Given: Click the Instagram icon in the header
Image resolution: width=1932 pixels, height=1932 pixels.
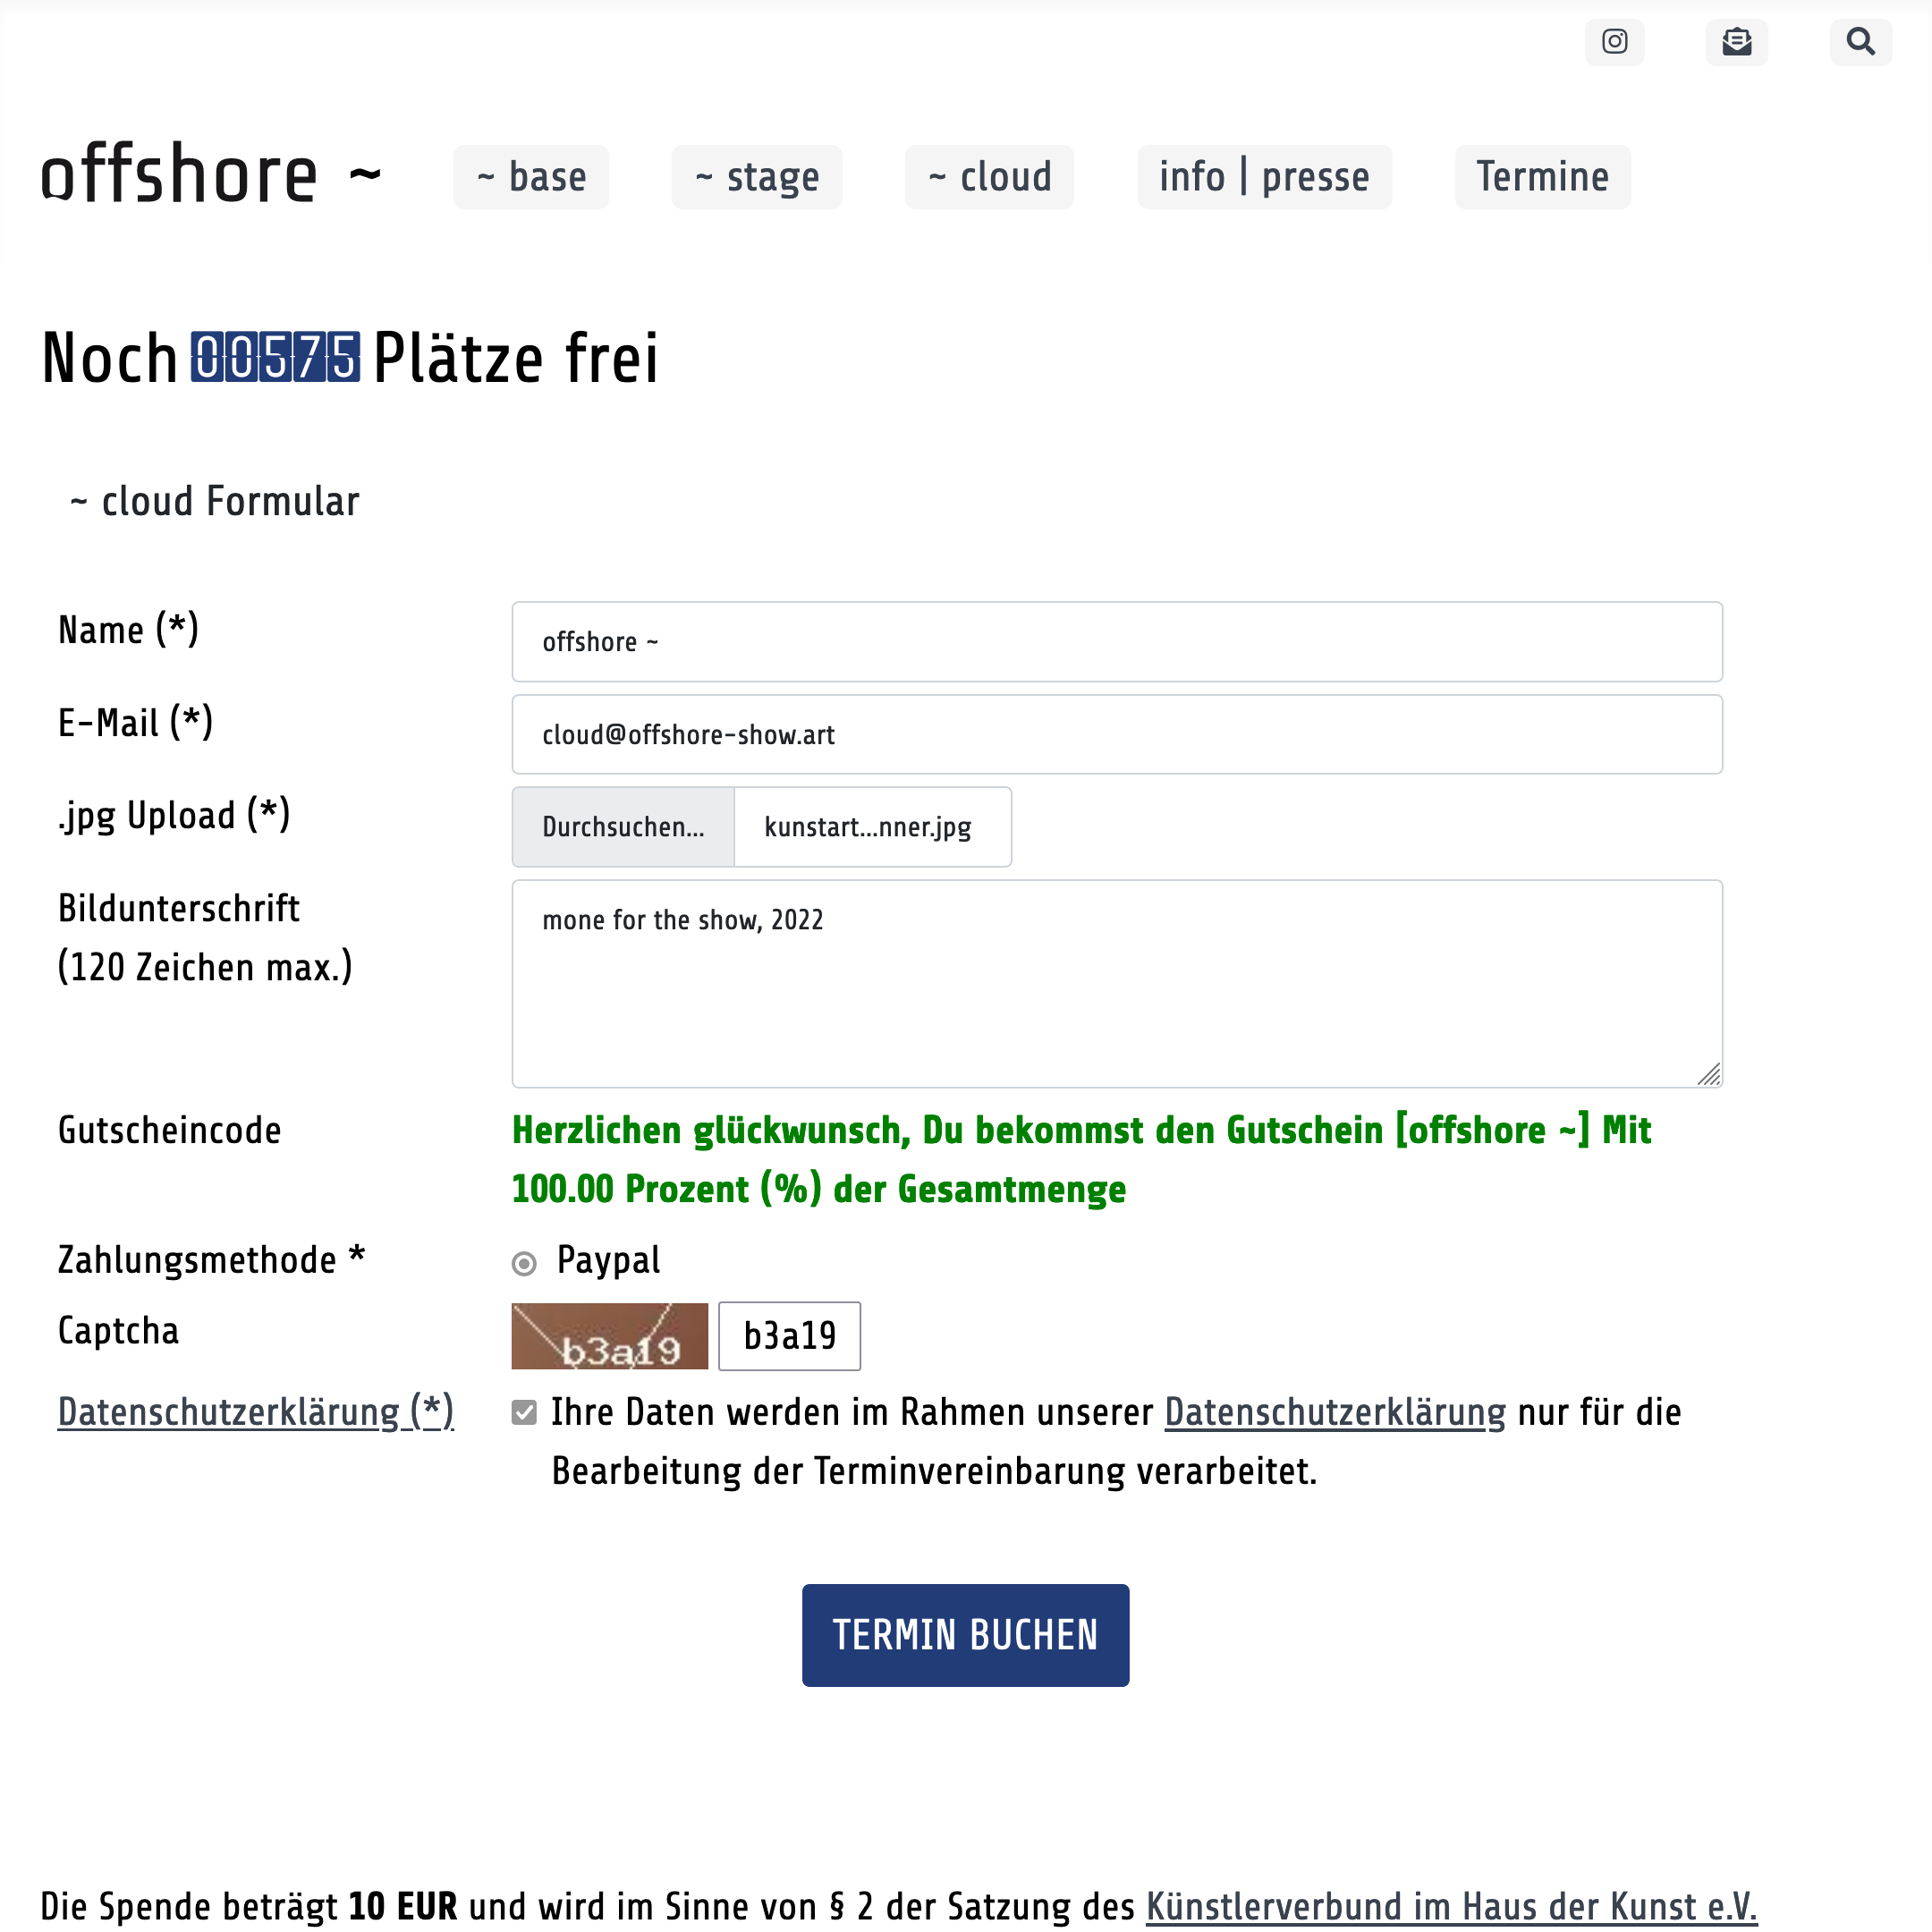Looking at the screenshot, I should pyautogui.click(x=1615, y=39).
